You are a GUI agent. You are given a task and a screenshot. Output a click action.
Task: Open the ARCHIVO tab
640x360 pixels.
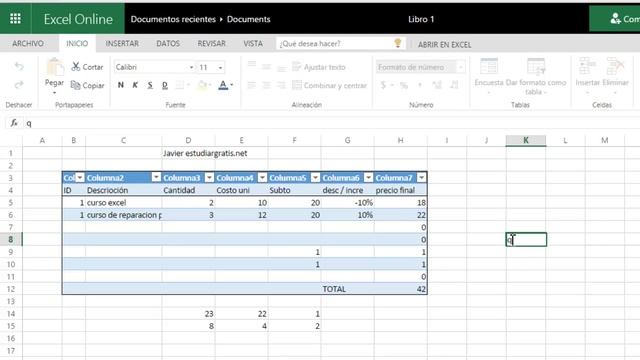click(28, 43)
